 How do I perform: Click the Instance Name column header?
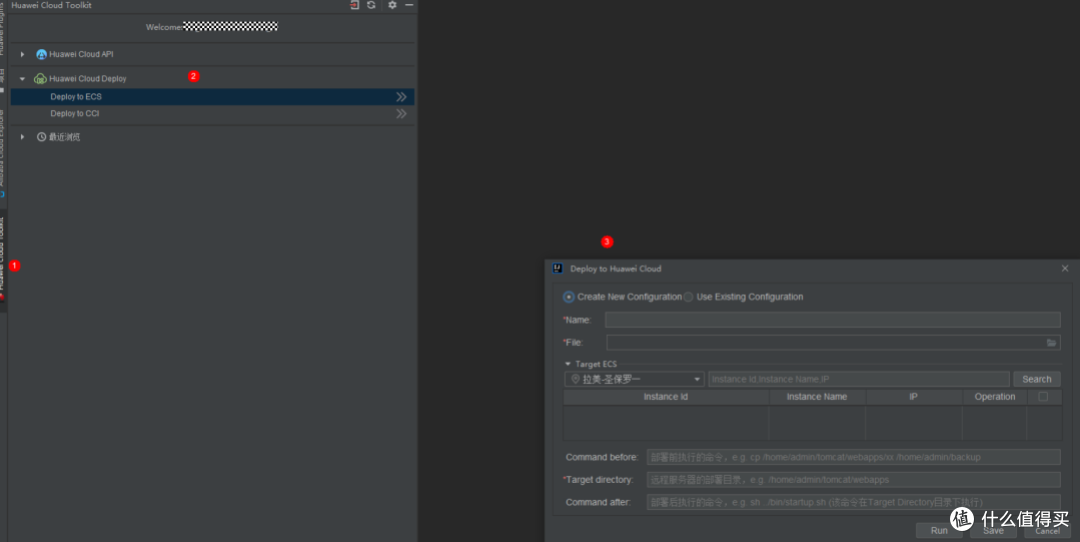tap(817, 397)
